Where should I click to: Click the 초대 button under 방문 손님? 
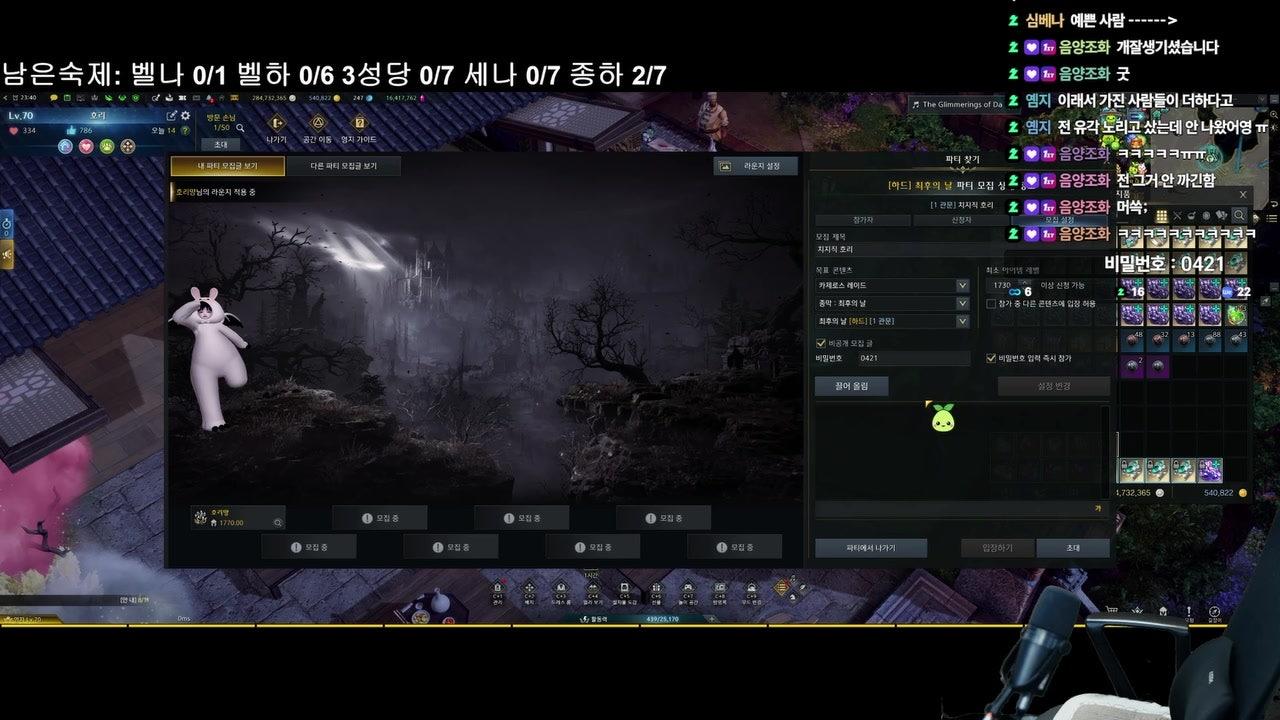(x=221, y=144)
